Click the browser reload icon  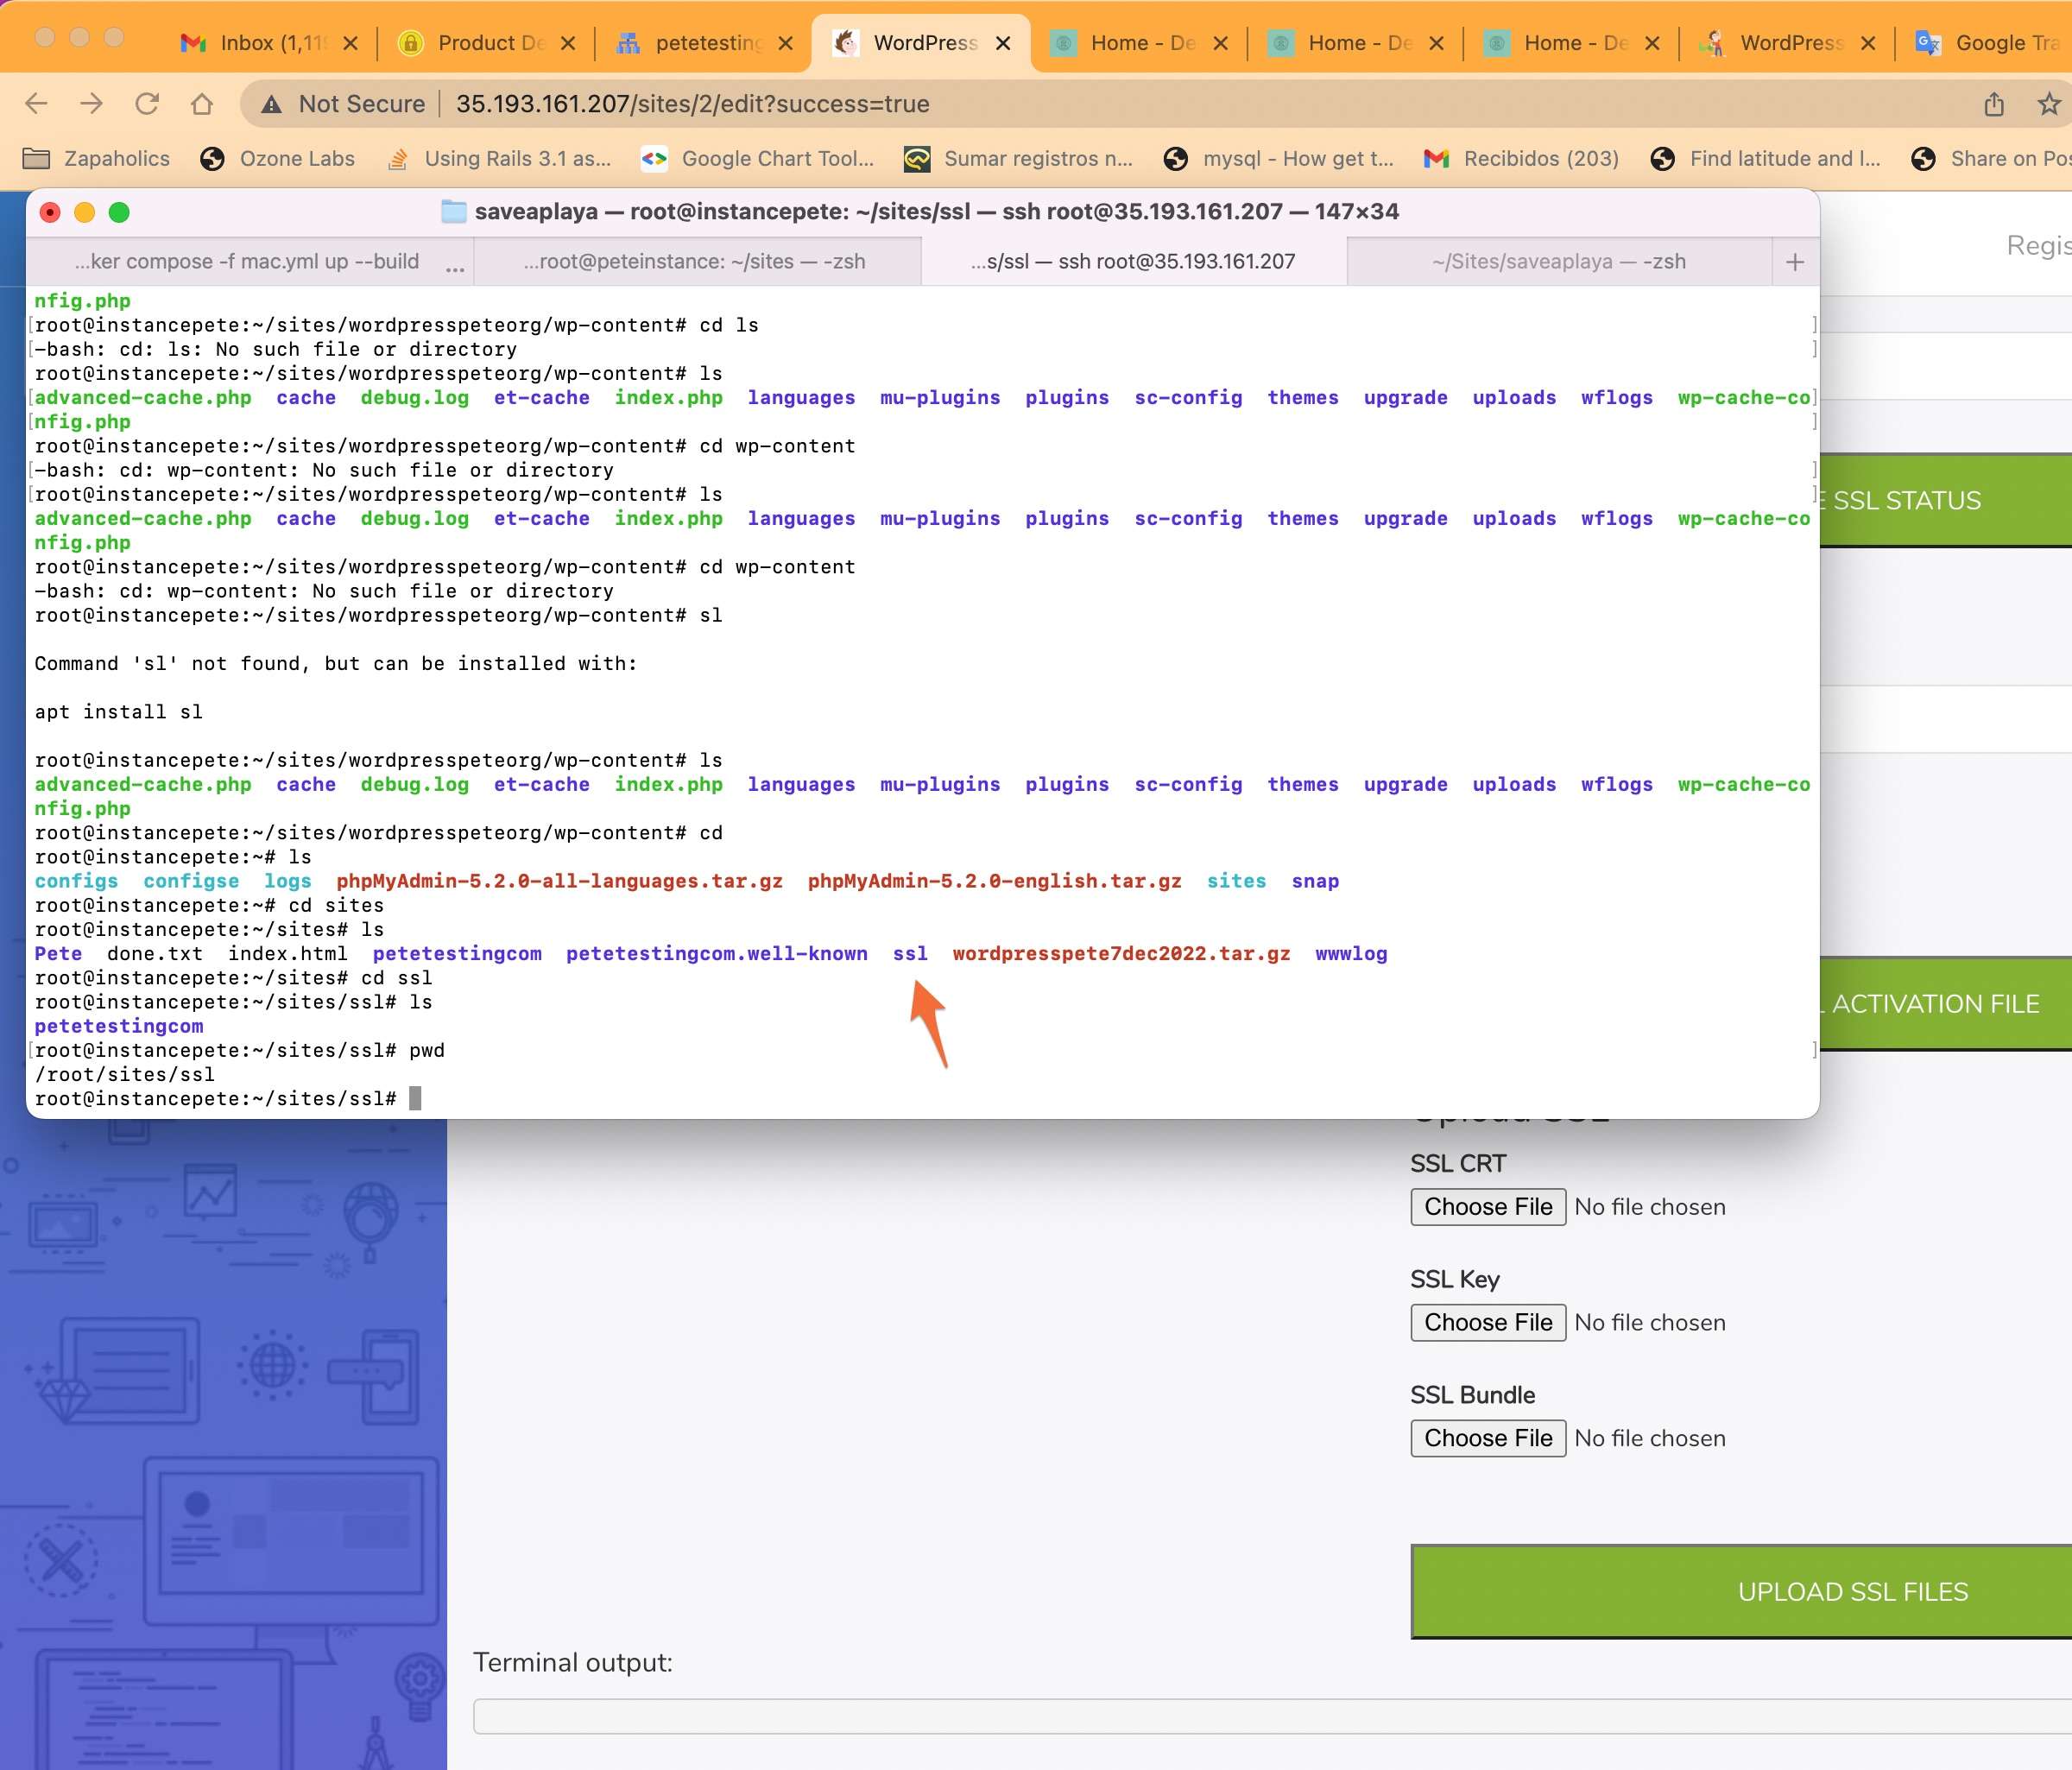coord(147,104)
